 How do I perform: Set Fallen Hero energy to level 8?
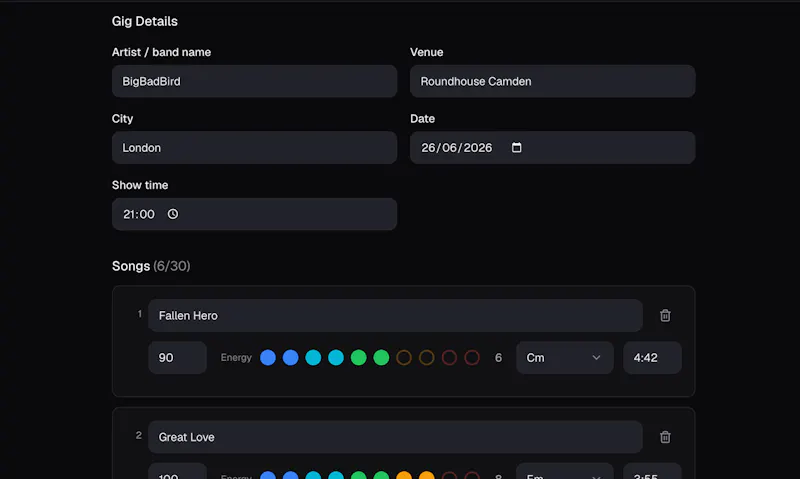427,358
